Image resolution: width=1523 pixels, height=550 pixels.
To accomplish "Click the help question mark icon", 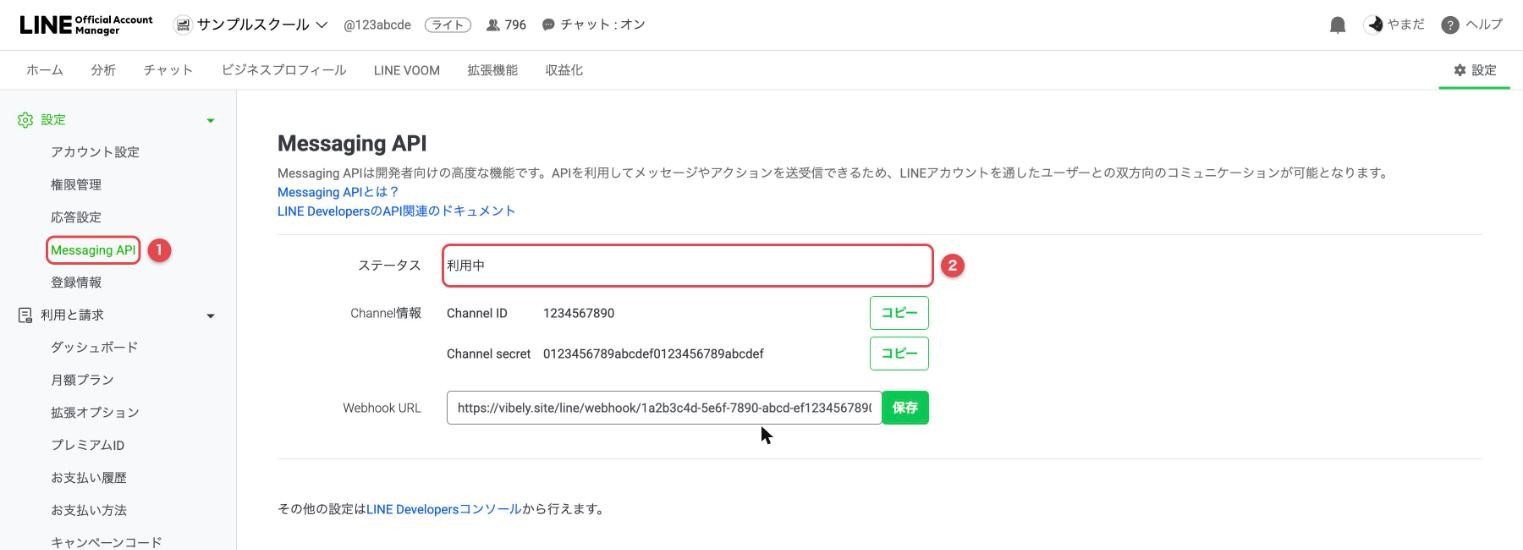I will tap(1450, 25).
